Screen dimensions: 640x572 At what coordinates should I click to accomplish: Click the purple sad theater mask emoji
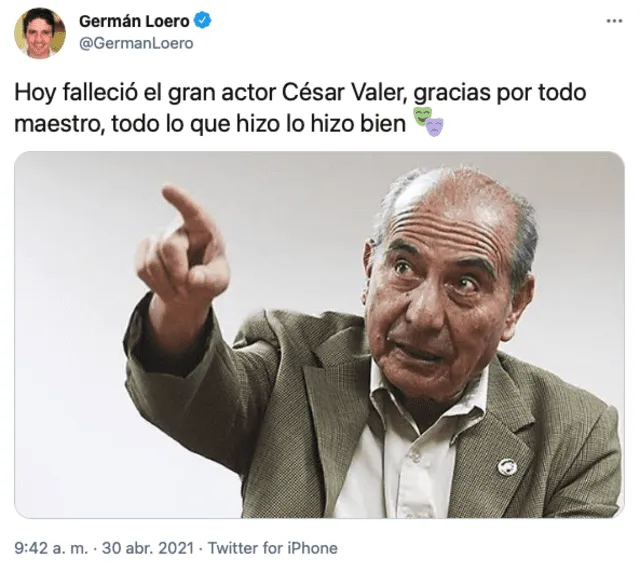click(435, 126)
